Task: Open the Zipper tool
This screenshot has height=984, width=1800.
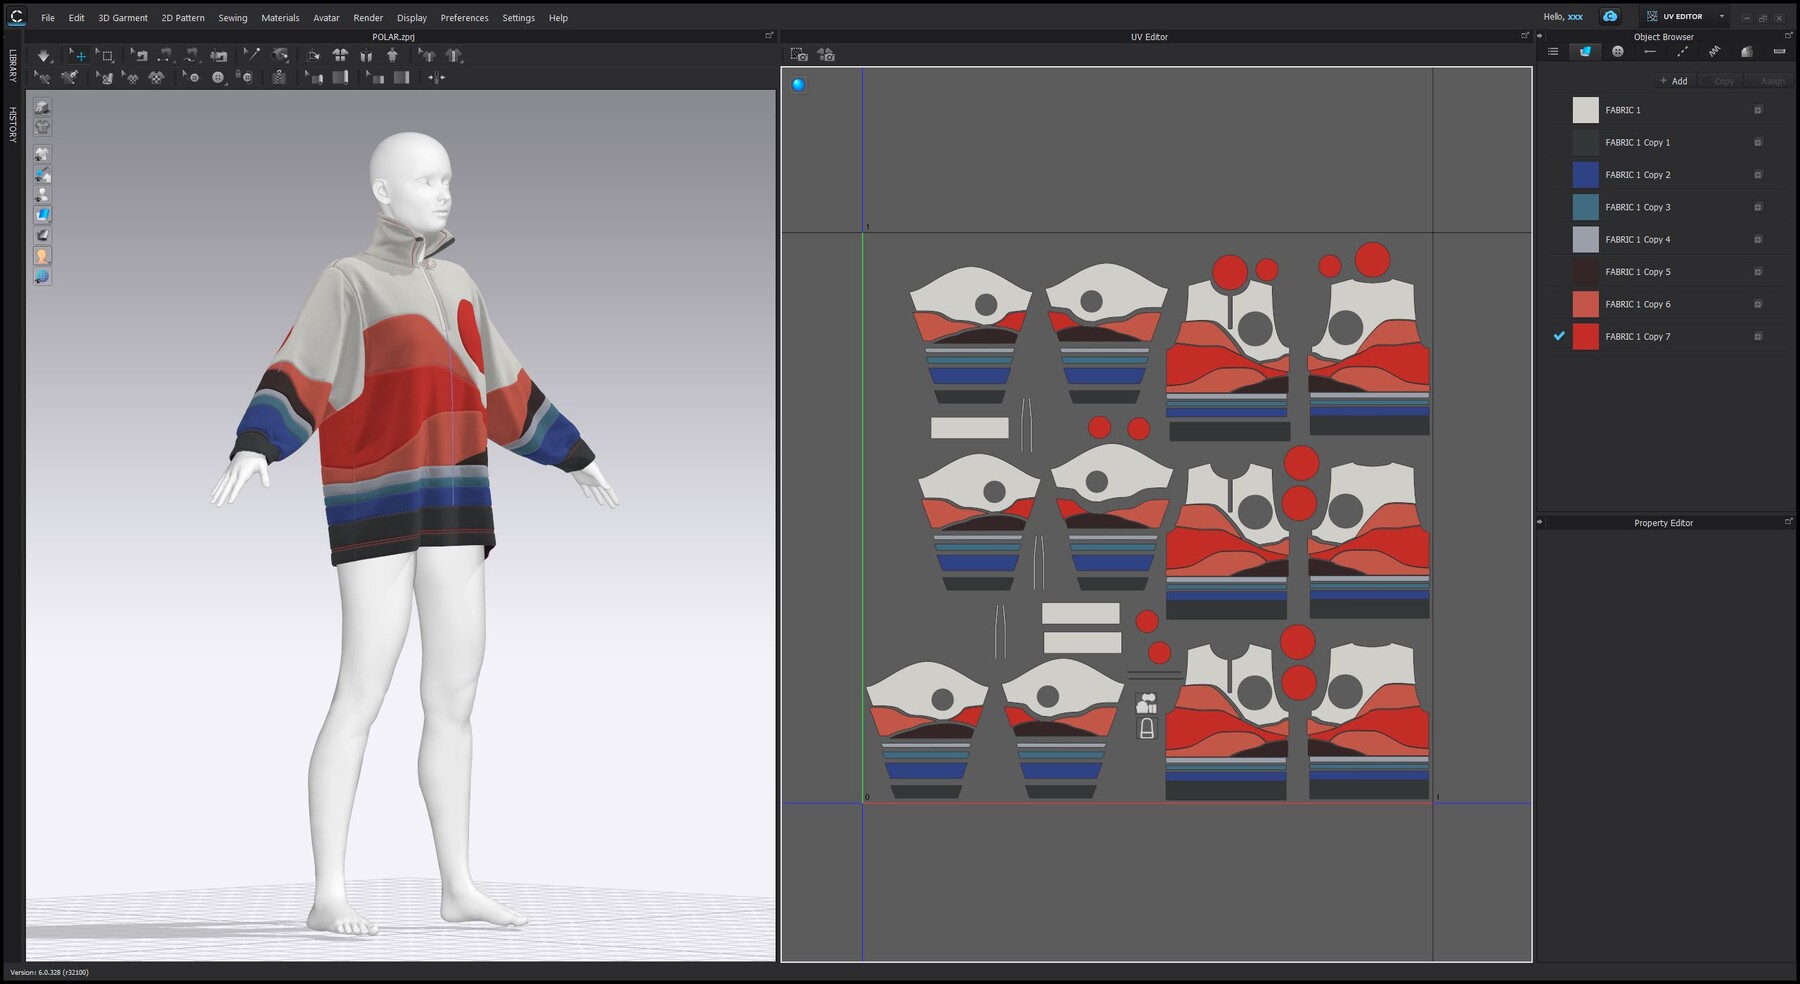Action: point(279,78)
